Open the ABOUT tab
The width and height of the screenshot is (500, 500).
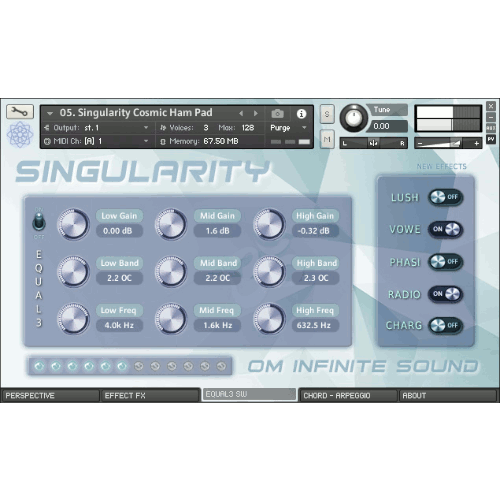point(448,396)
